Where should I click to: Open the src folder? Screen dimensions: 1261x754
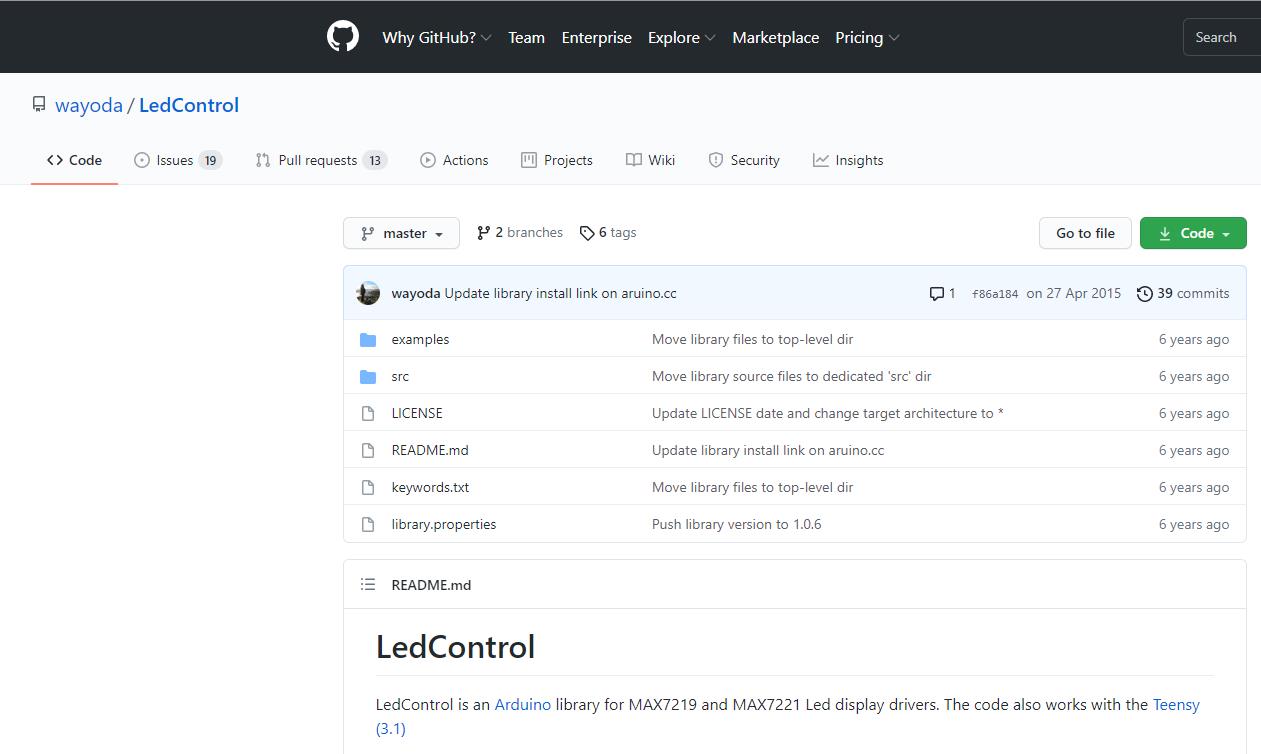[x=400, y=376]
